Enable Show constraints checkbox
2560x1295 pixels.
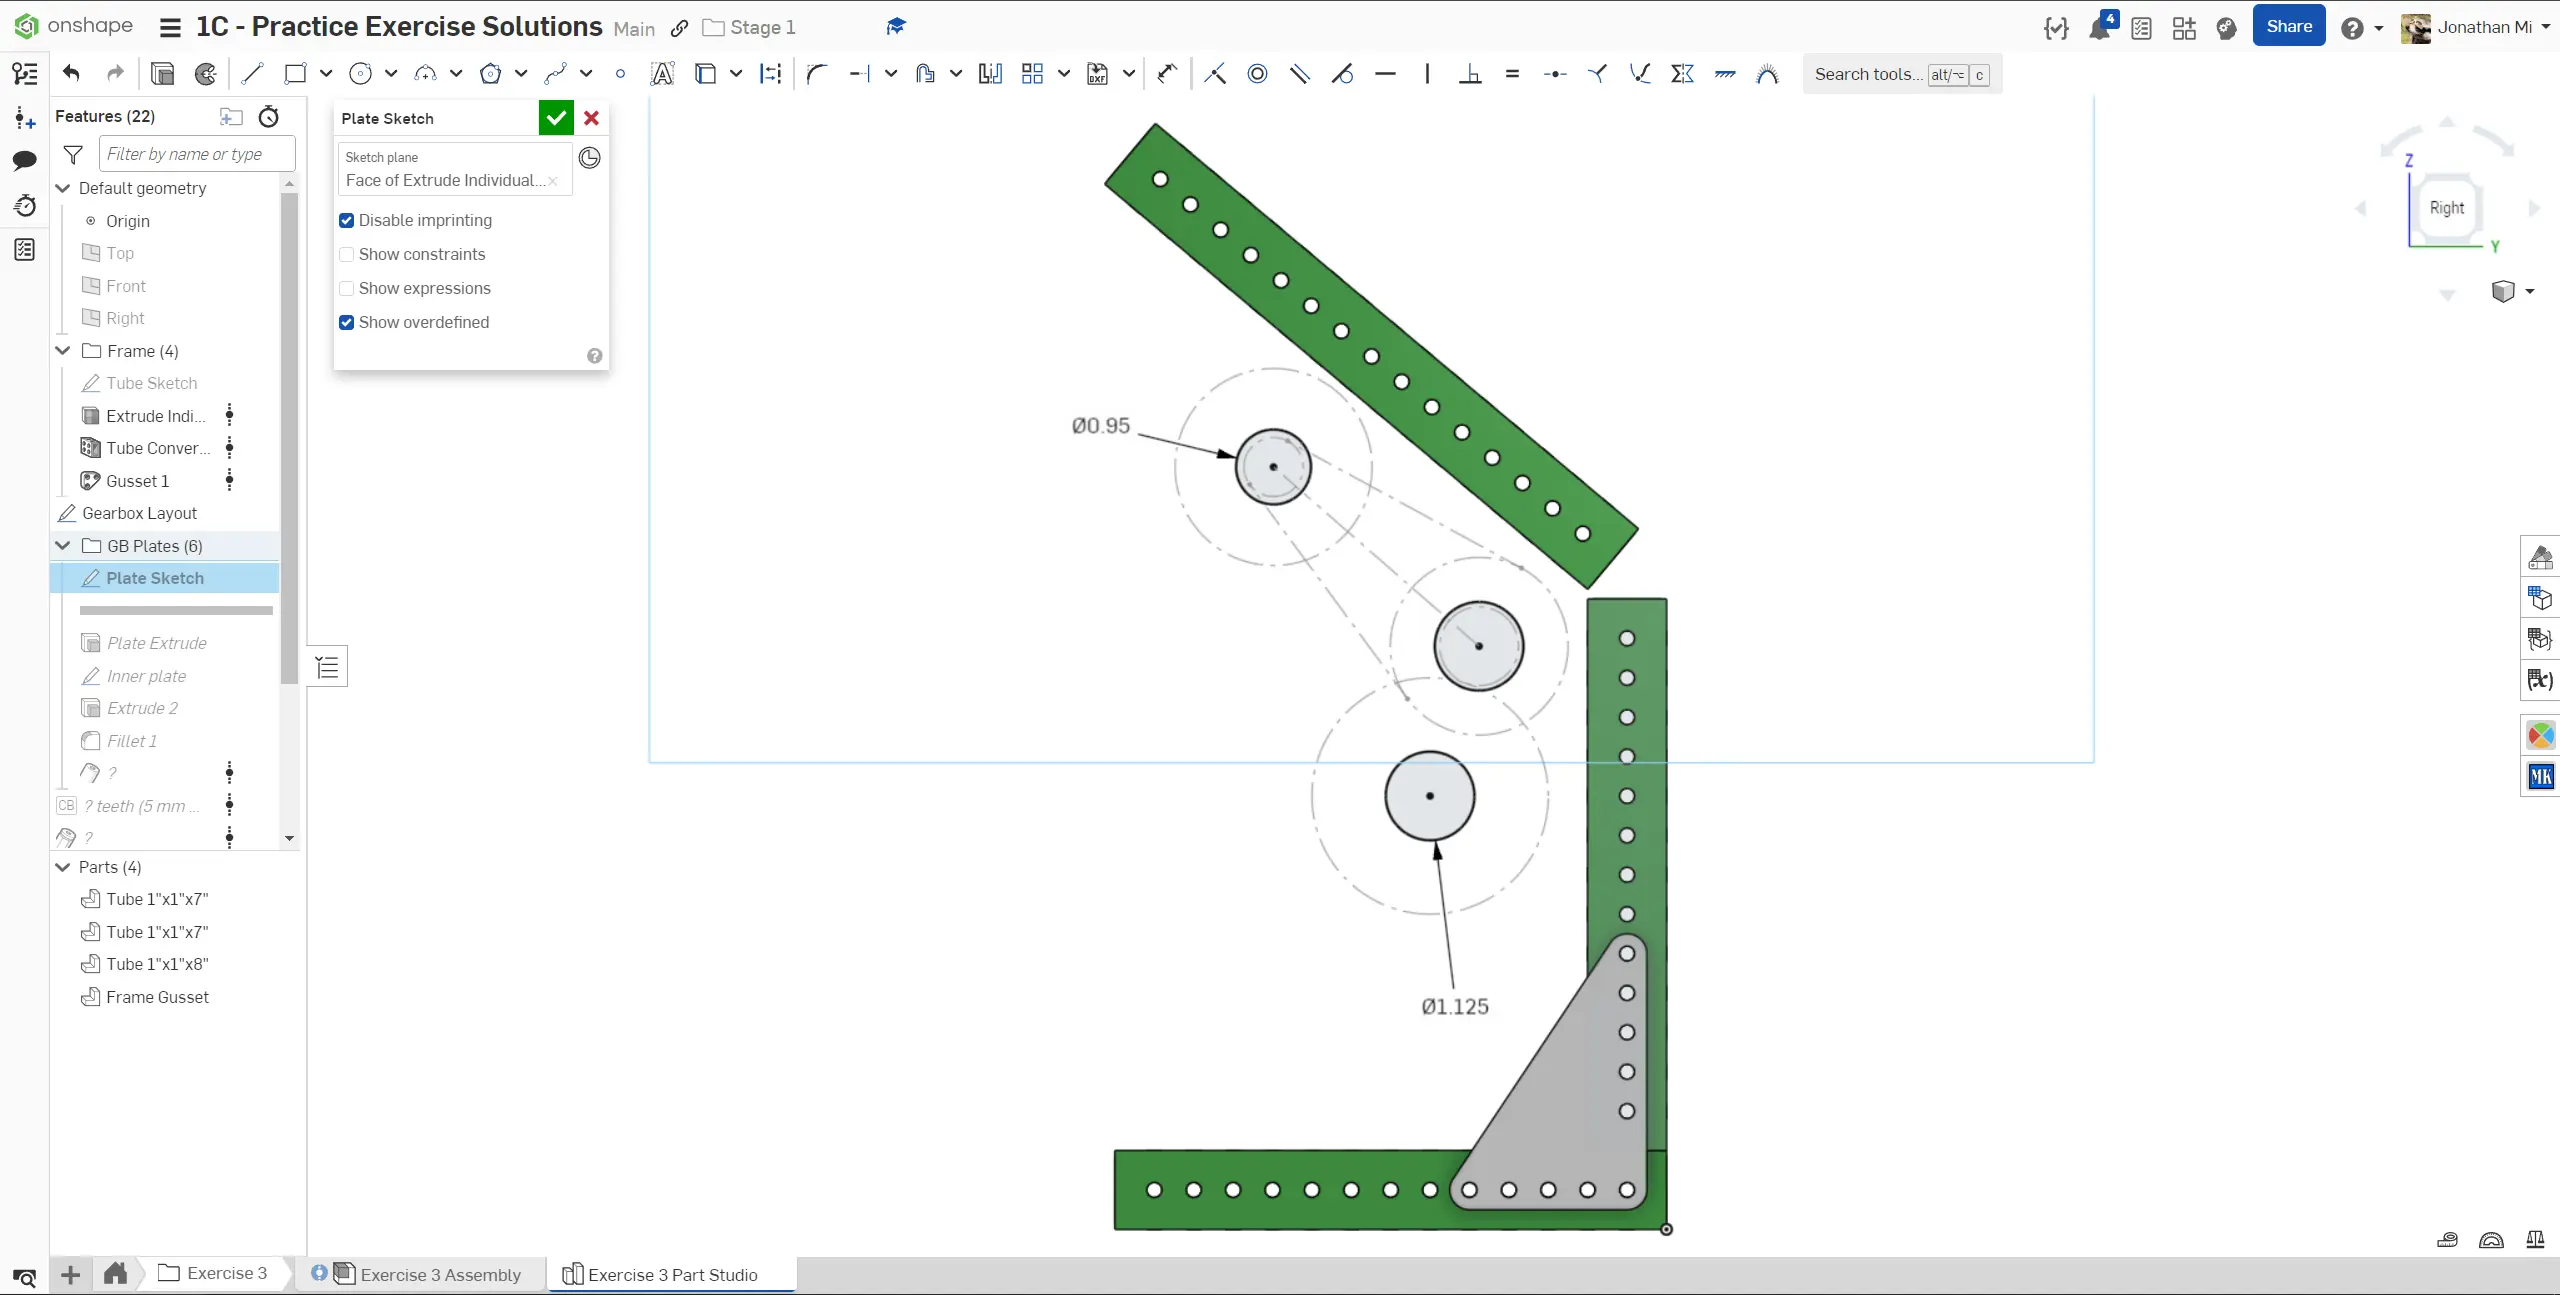(x=347, y=254)
